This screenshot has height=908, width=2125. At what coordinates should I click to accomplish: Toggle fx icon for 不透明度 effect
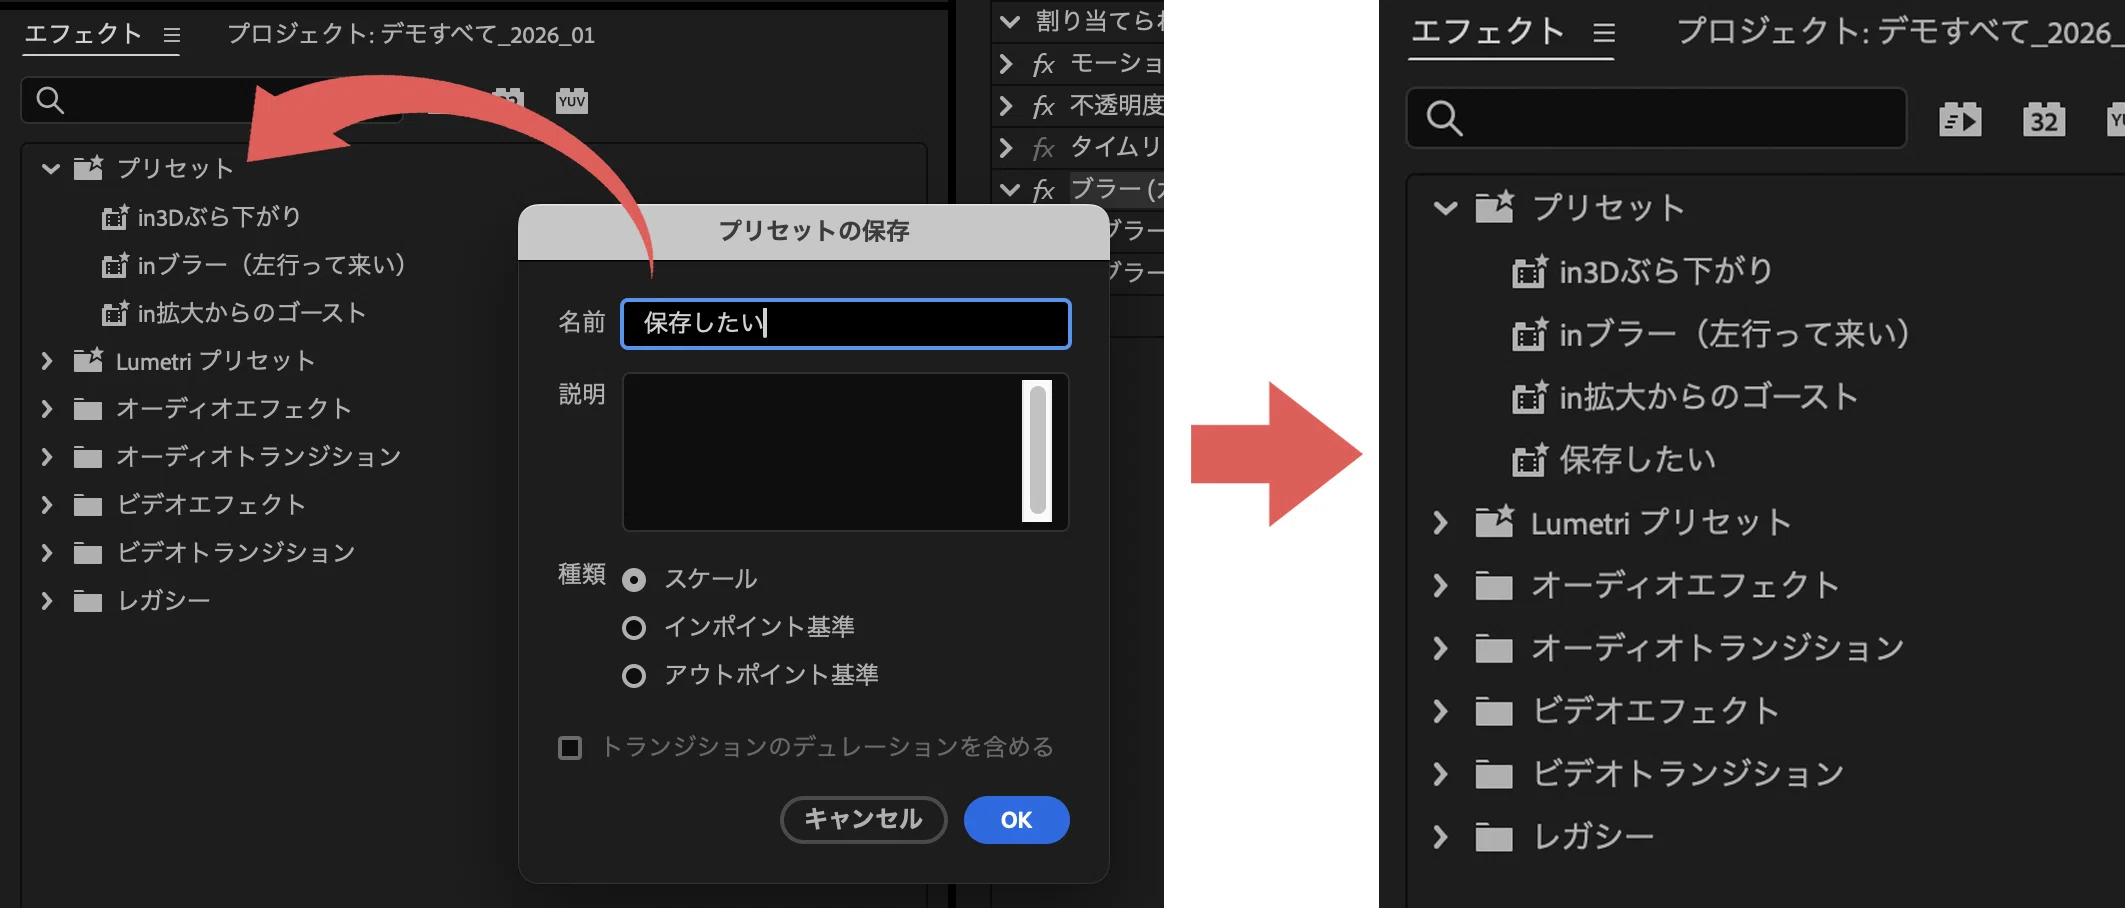tap(1043, 107)
